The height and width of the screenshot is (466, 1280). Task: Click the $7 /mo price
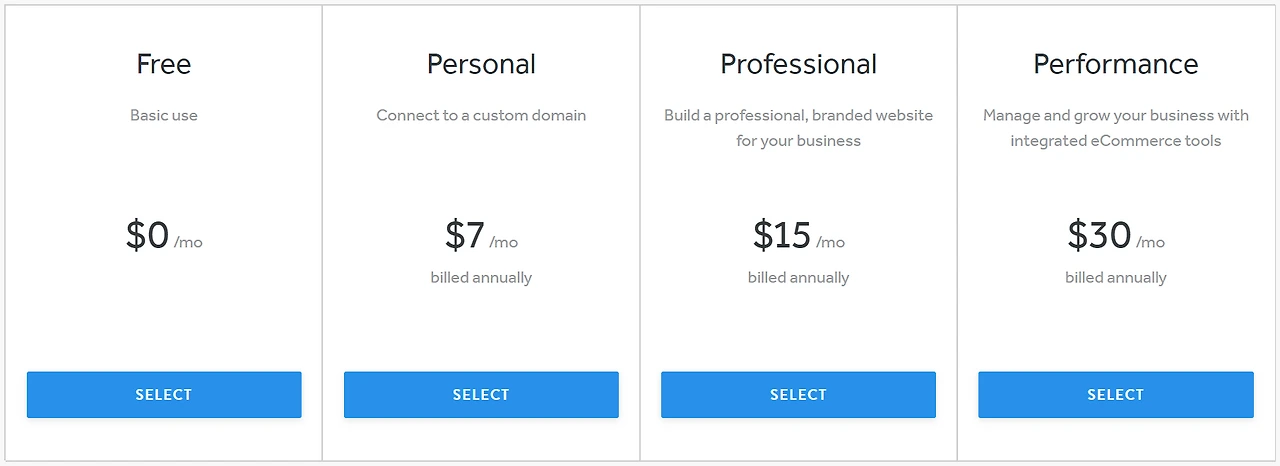(x=481, y=235)
